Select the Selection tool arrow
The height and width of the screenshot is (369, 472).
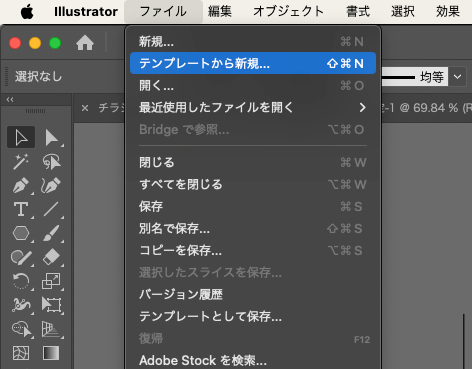(x=21, y=137)
